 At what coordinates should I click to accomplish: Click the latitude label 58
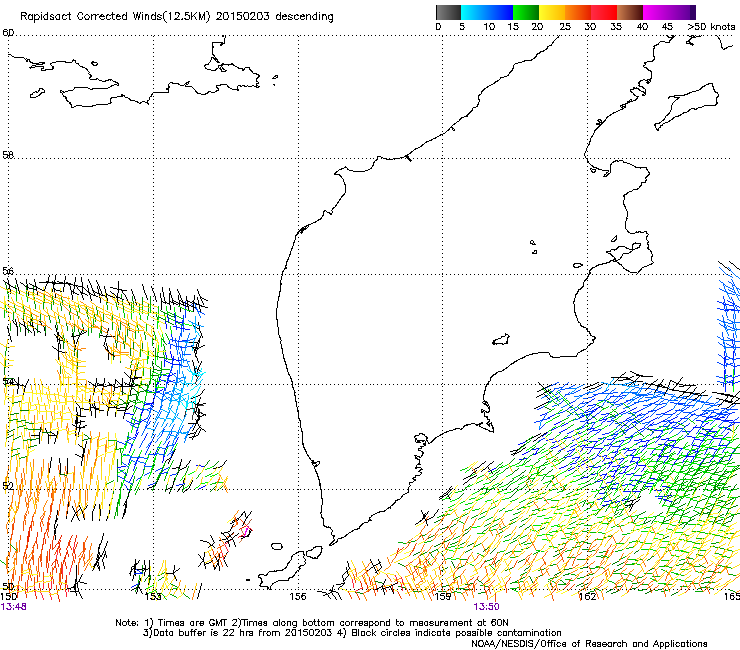click(x=8, y=155)
